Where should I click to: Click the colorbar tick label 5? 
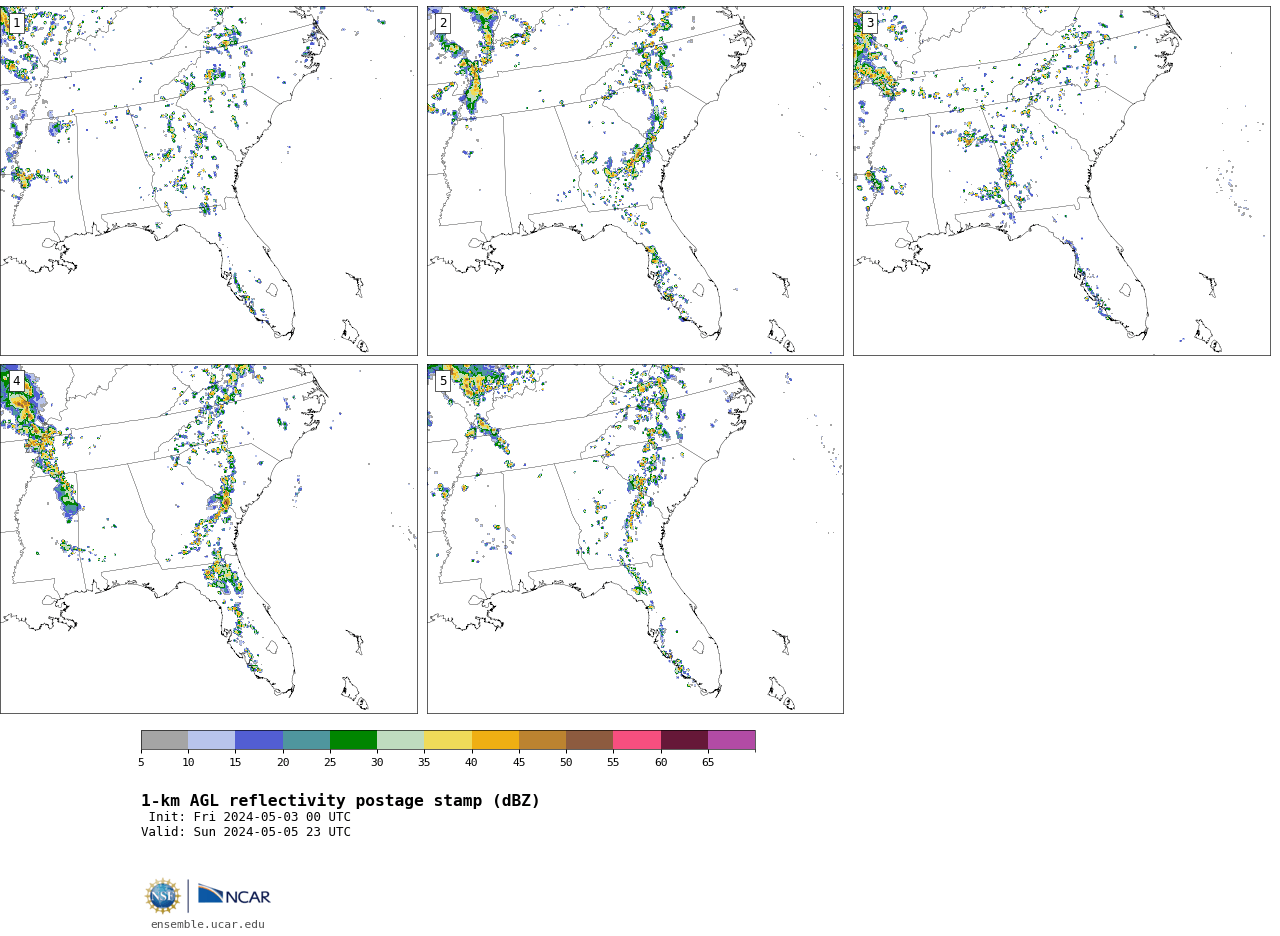coord(141,763)
